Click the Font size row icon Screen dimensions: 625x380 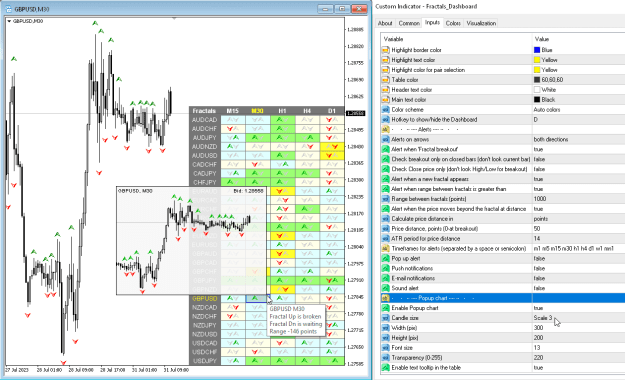(x=385, y=348)
